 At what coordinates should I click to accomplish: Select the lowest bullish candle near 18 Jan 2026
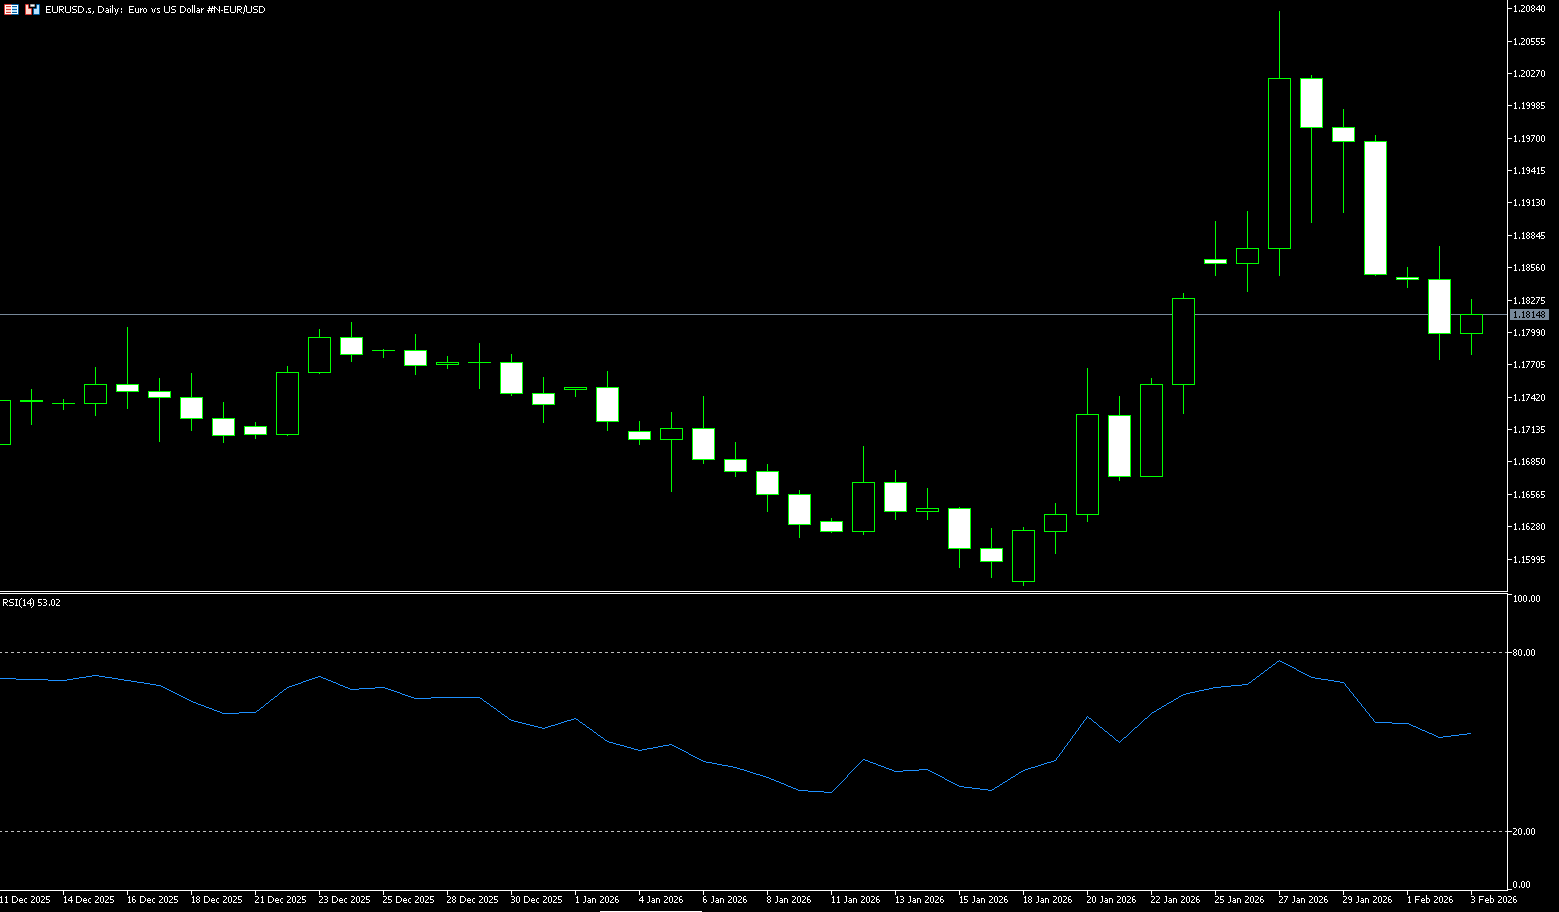1023,555
